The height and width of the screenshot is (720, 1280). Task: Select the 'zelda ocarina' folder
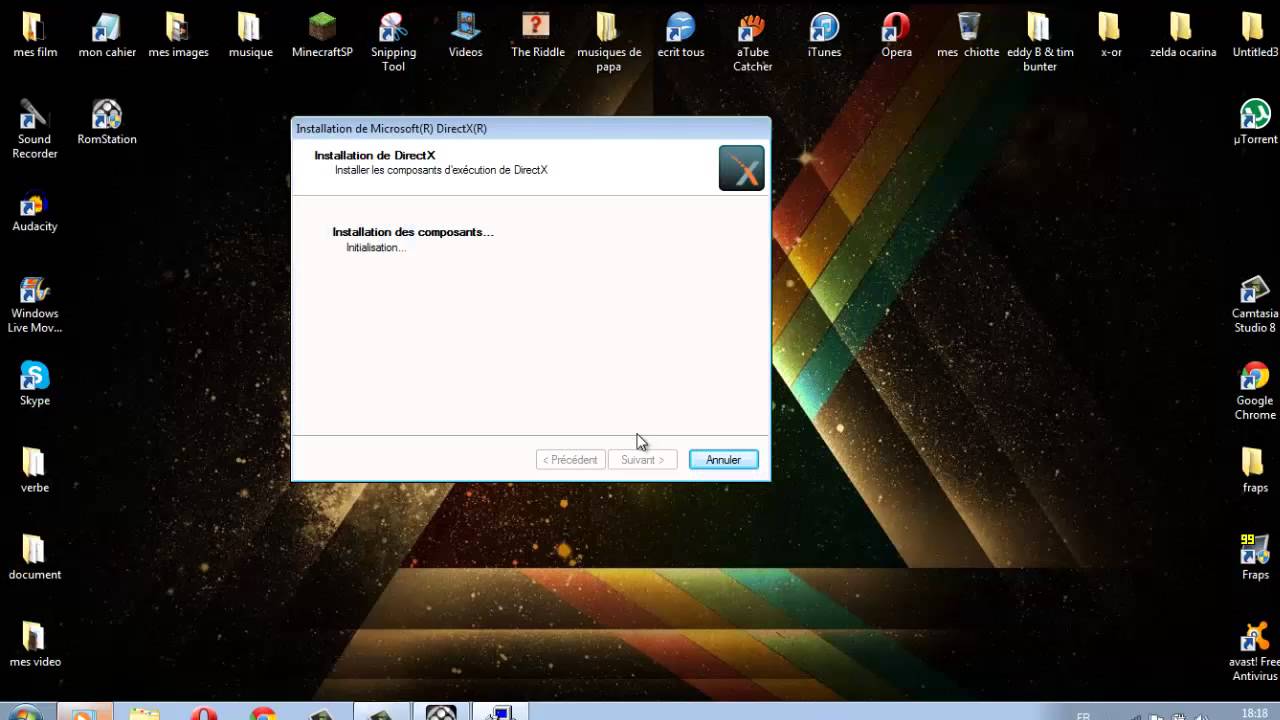(1183, 34)
